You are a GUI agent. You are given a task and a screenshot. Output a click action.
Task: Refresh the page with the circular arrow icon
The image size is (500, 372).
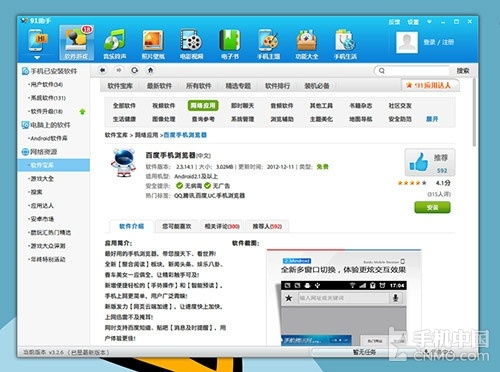click(x=135, y=70)
